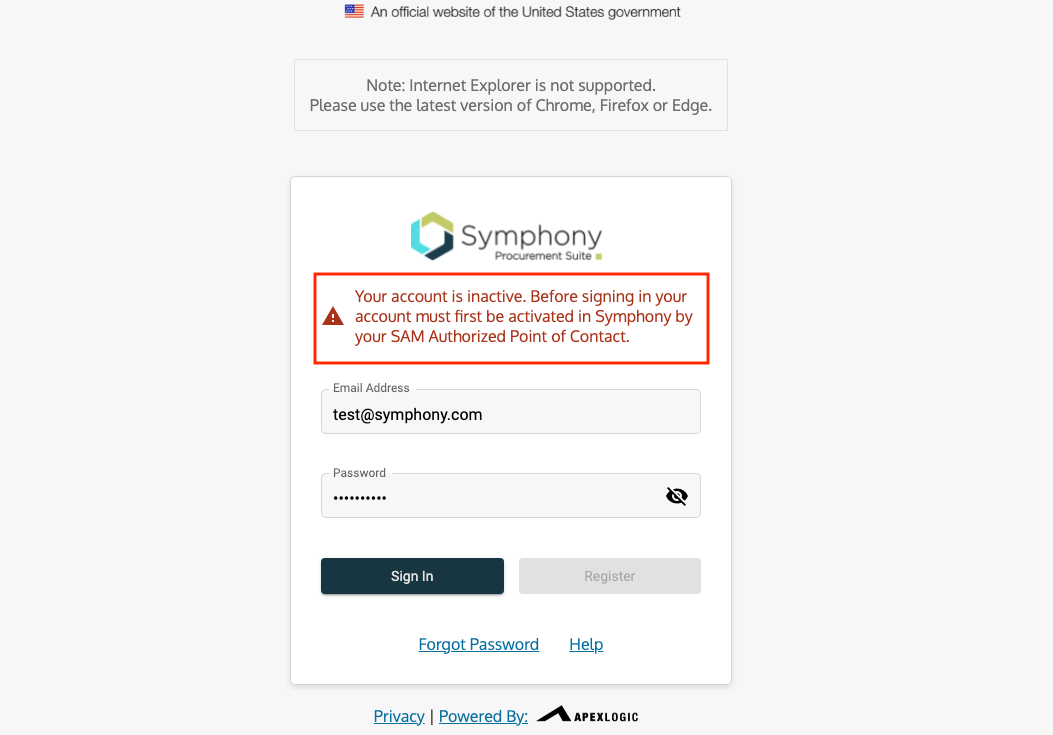This screenshot has height=735, width=1053.
Task: Click the ApexLogic logo in footer
Action: tap(588, 714)
